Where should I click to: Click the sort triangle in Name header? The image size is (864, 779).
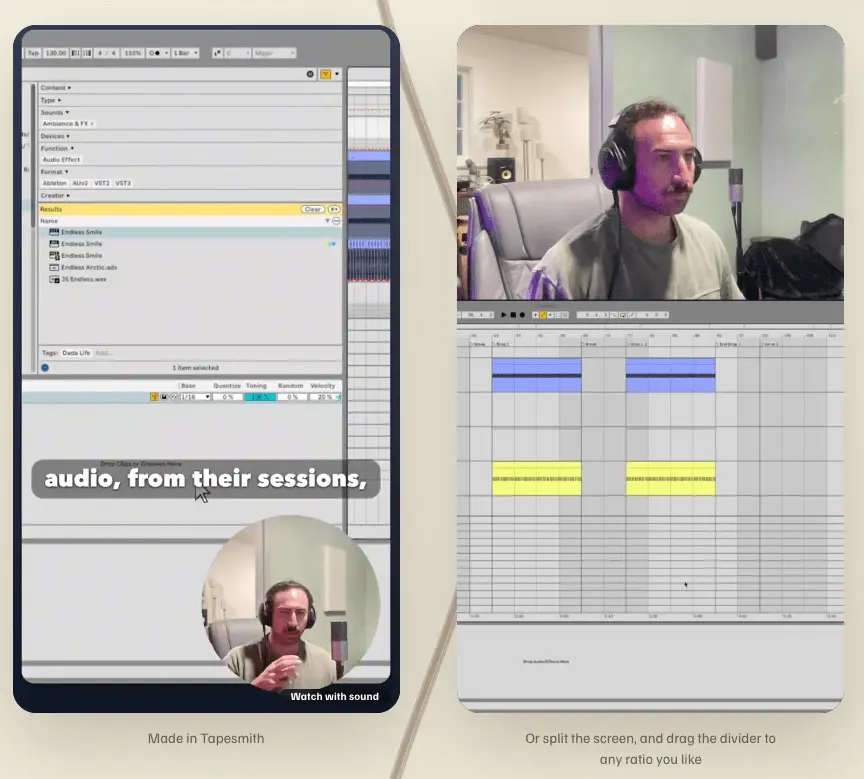point(327,221)
